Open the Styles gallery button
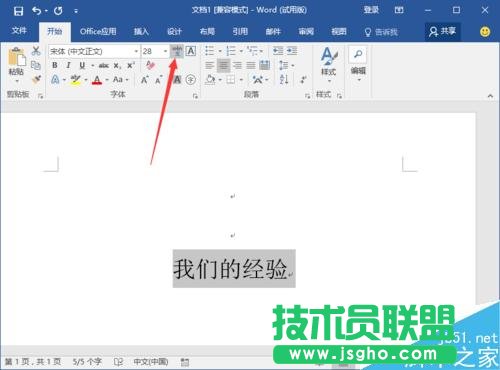 [329, 63]
